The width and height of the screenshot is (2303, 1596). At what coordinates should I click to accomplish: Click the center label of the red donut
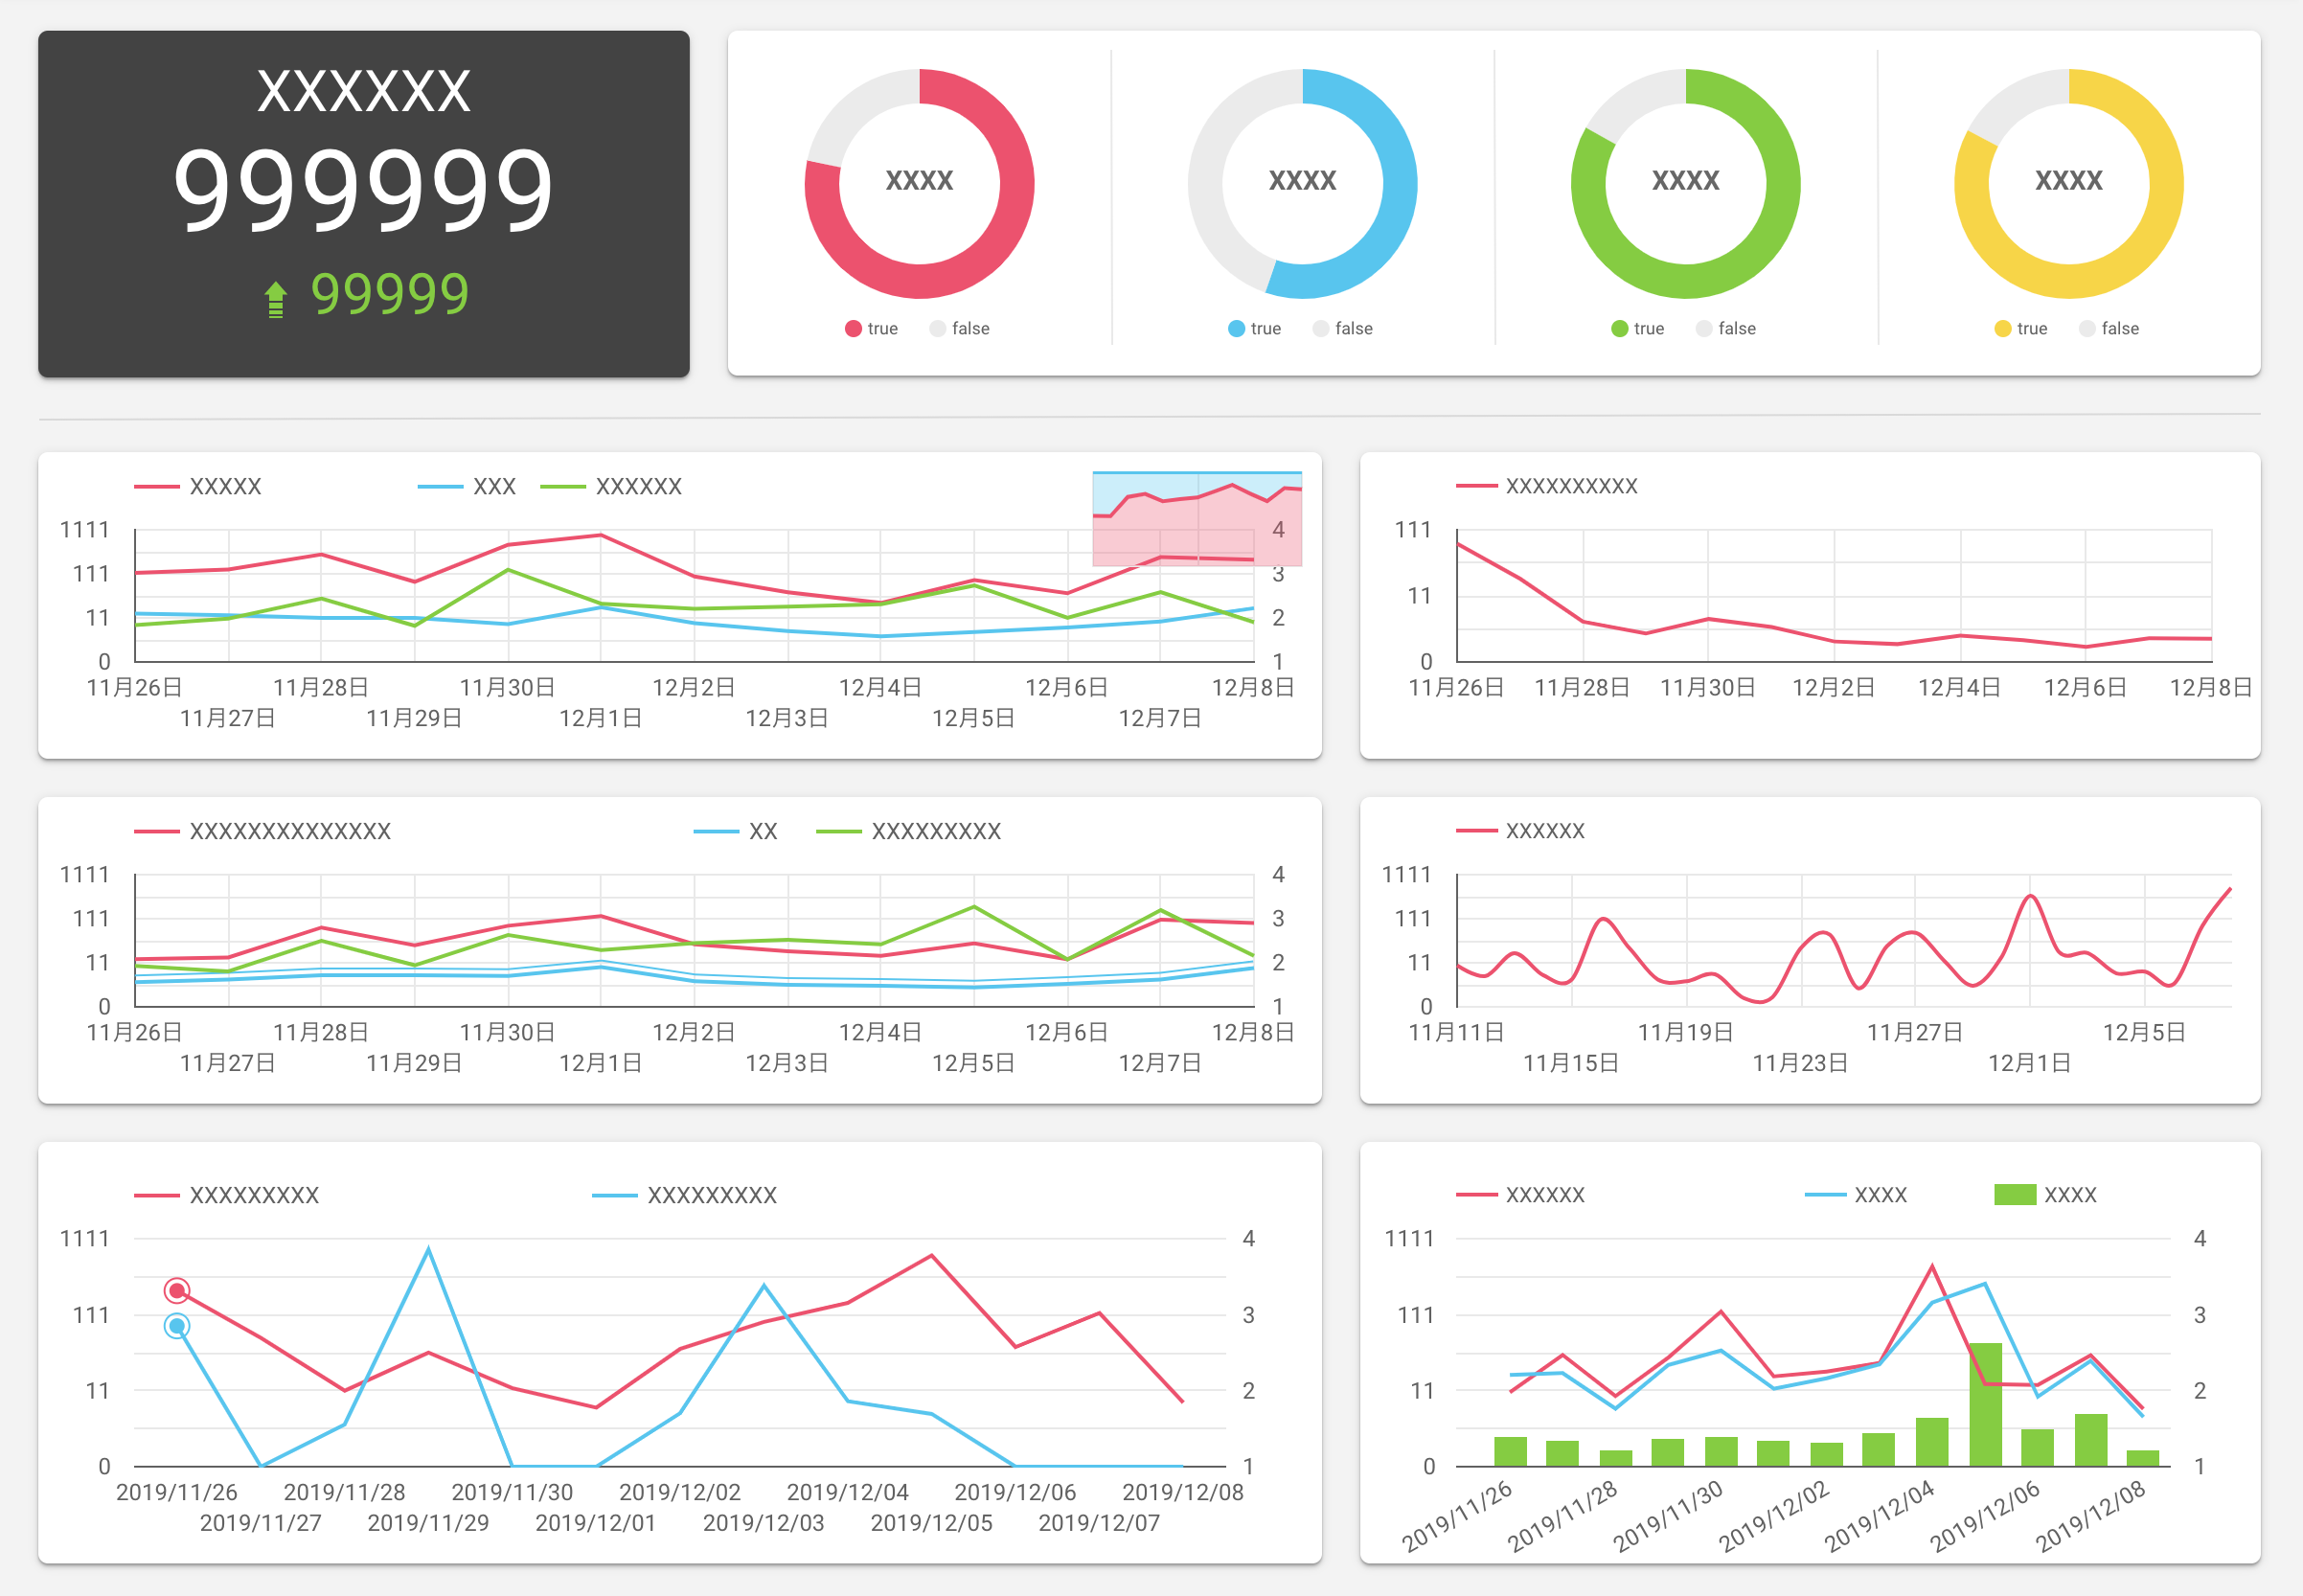coord(919,181)
